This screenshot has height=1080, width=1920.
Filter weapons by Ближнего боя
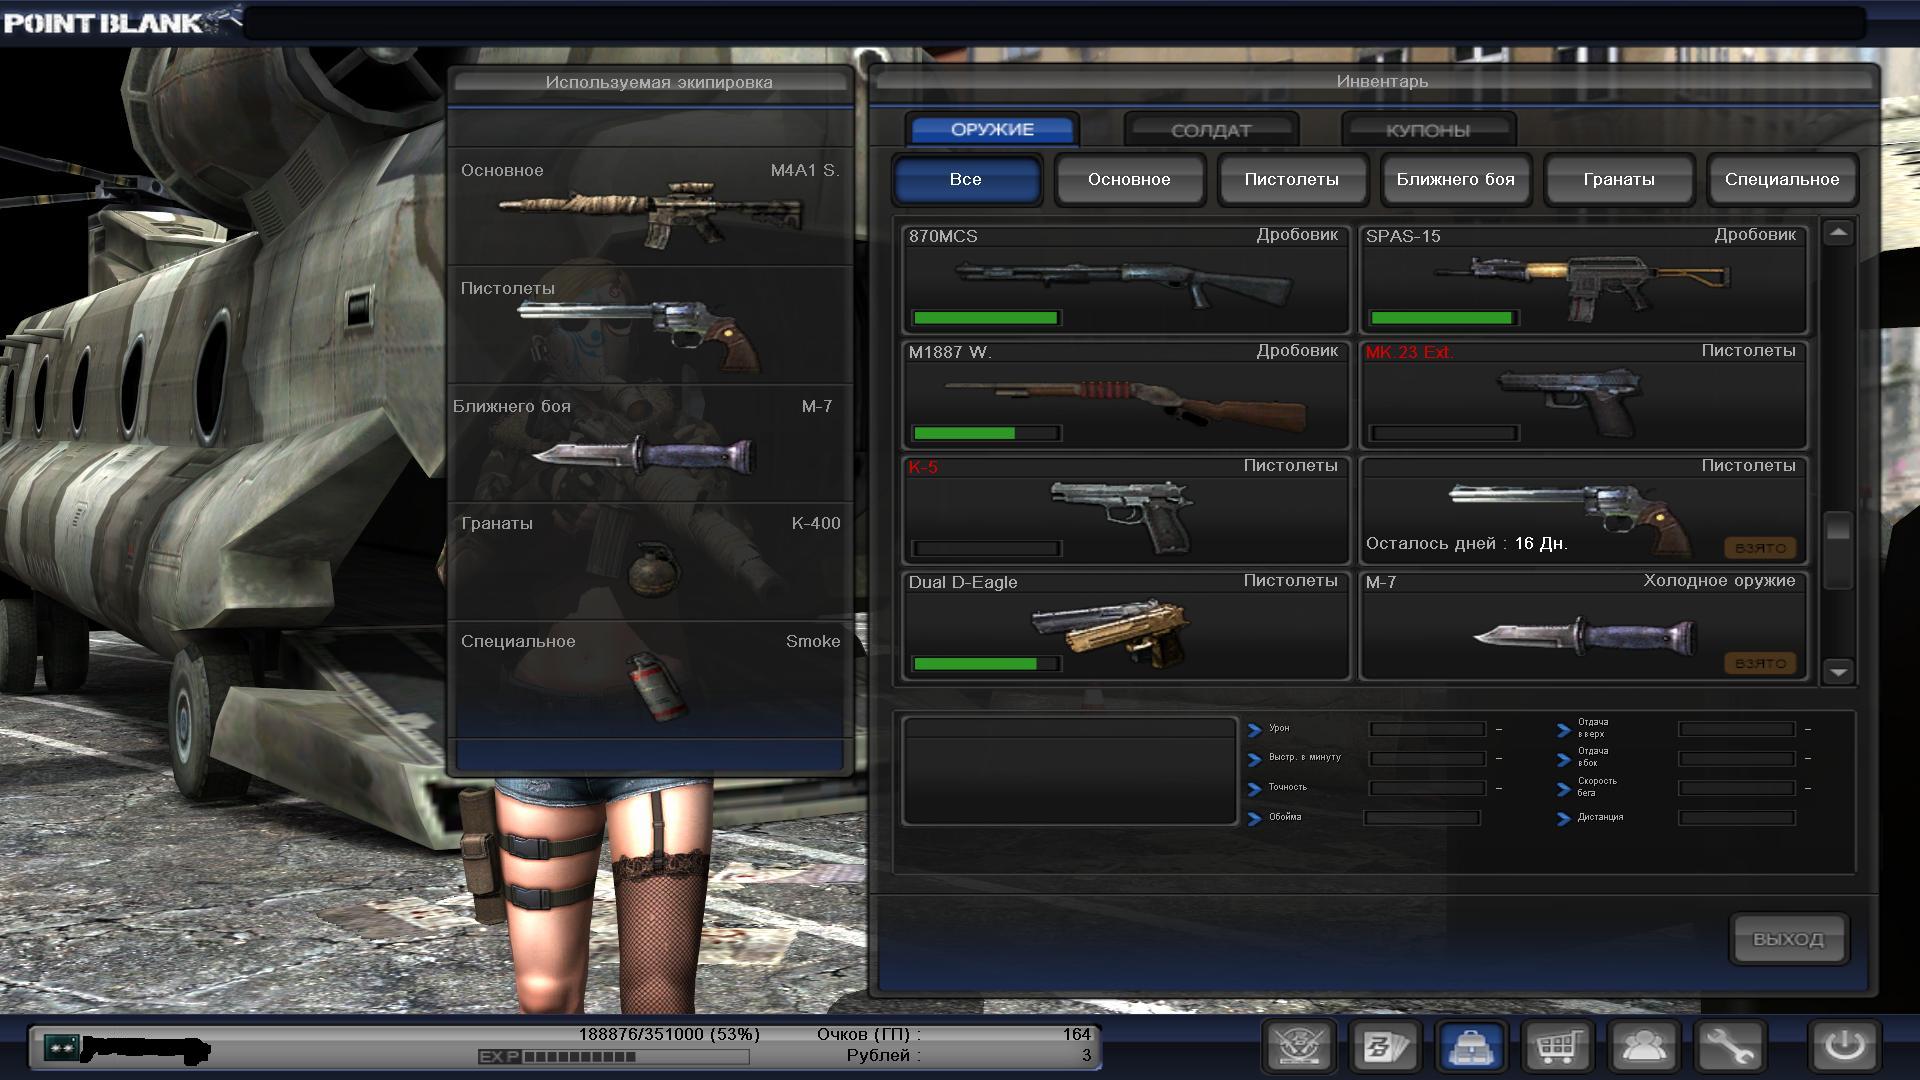1455,180
